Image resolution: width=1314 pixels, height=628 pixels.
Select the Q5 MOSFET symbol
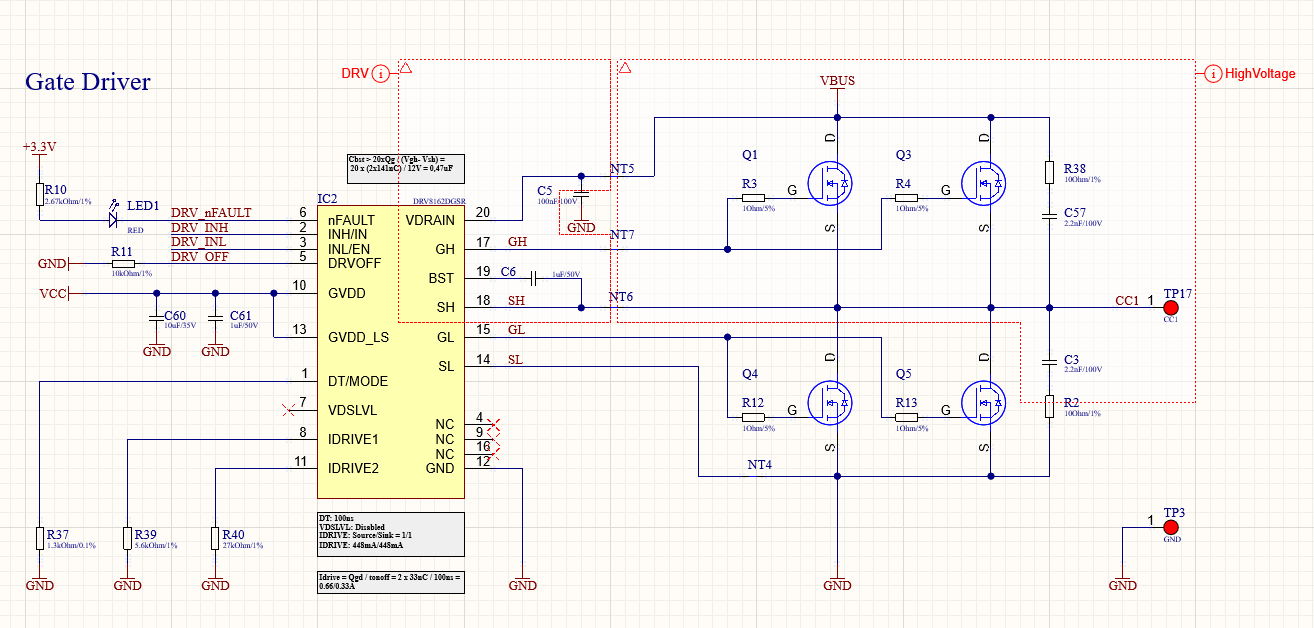(x=983, y=402)
